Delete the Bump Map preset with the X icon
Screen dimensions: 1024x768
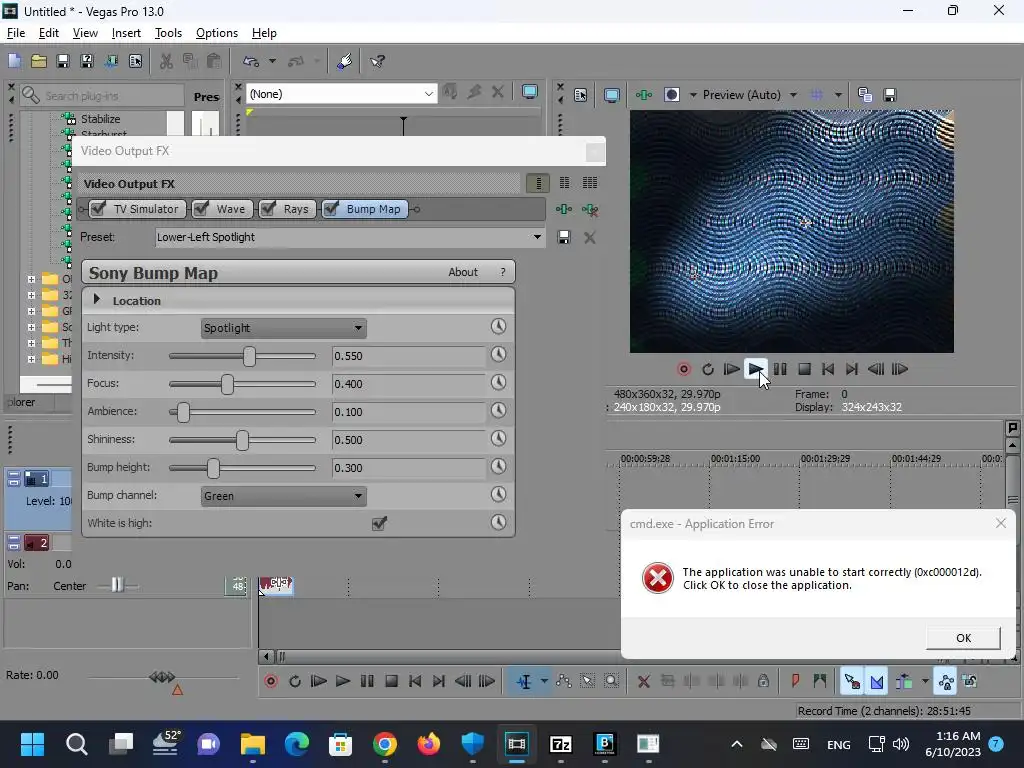pyautogui.click(x=590, y=238)
